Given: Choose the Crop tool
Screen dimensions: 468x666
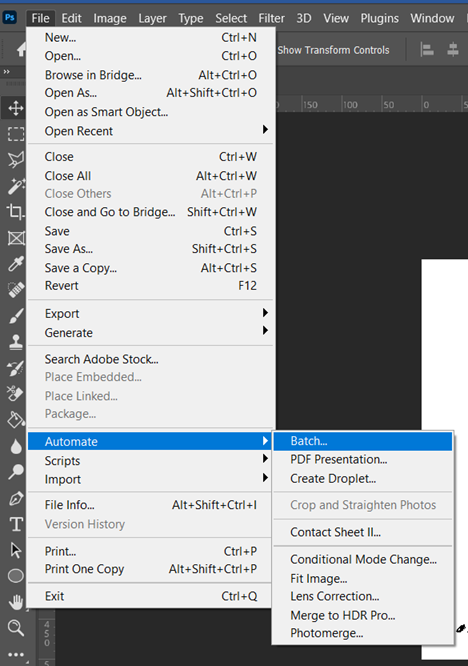Looking at the screenshot, I should (x=16, y=212).
